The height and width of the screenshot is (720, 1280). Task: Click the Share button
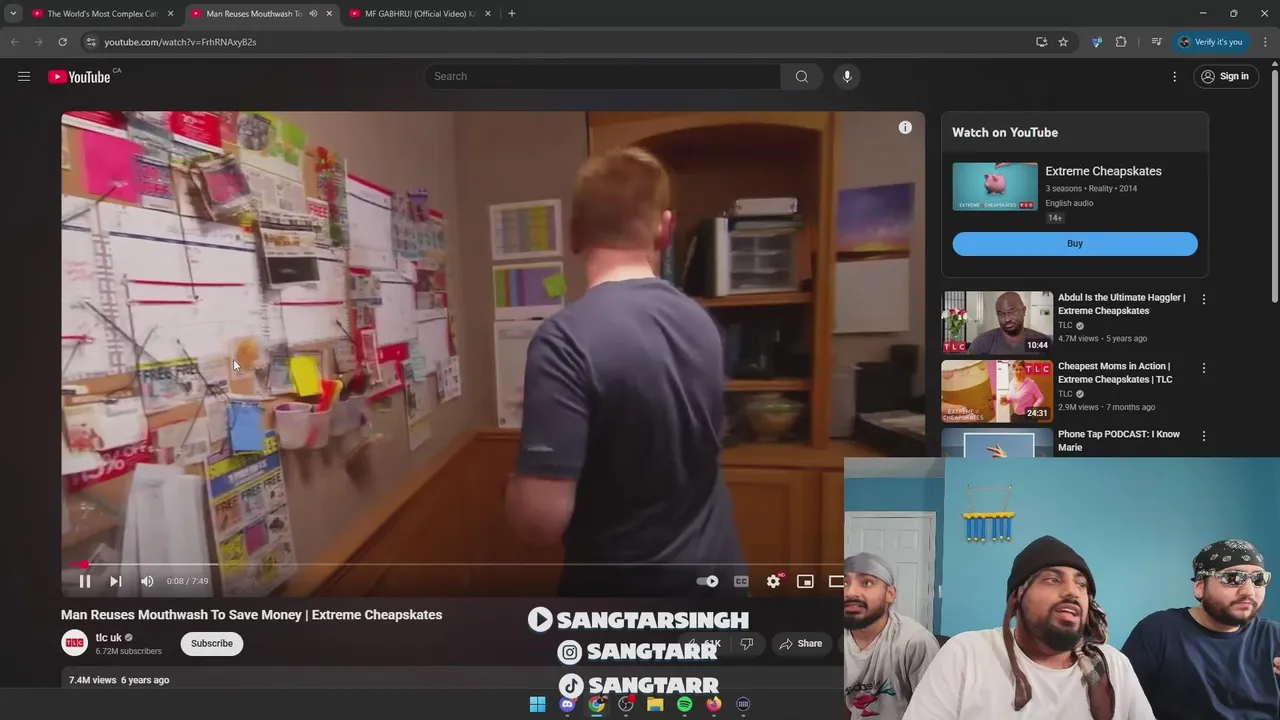tap(801, 643)
